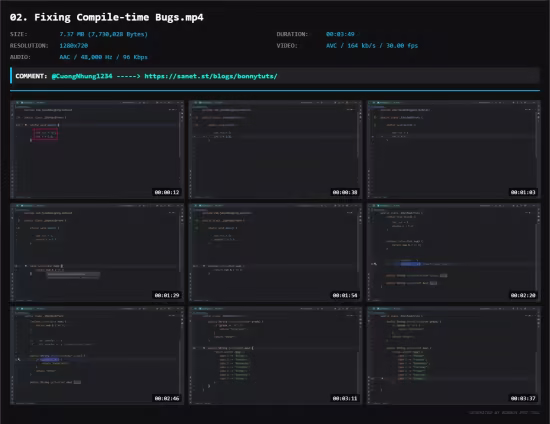
Task: Open the thumbnail stamped 00:01:29
Action: 97,253
